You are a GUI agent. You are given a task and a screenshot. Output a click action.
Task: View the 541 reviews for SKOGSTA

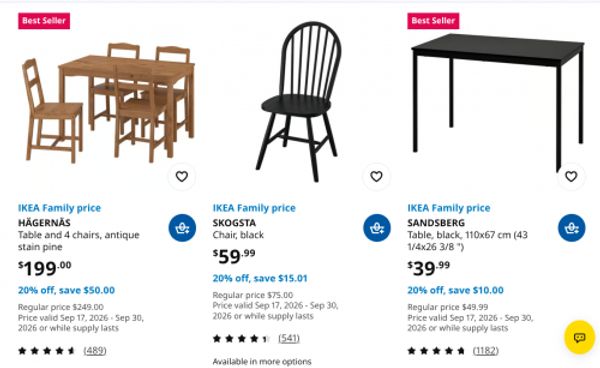(x=289, y=338)
